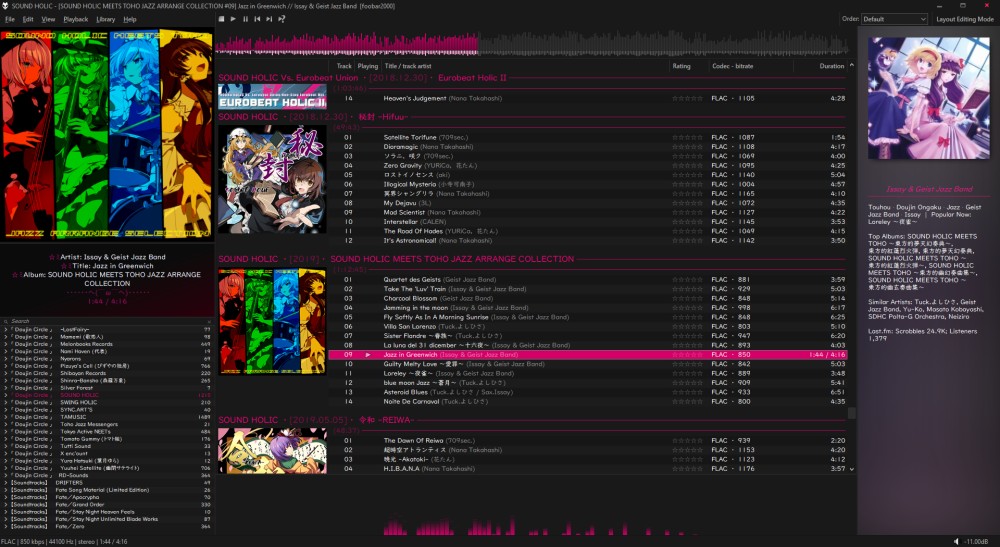Image resolution: width=1000 pixels, height=547 pixels.
Task: Open the Library menu
Action: pos(105,19)
